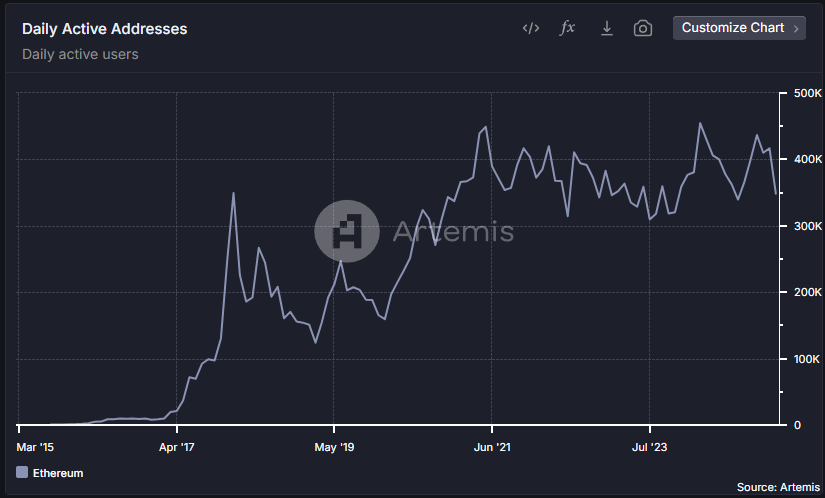The width and height of the screenshot is (825, 498).
Task: Take a chart snapshot with the camera icon
Action: click(643, 28)
